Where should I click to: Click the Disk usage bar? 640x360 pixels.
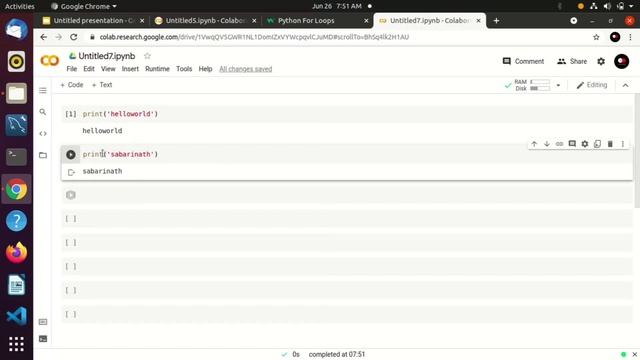tap(540, 88)
